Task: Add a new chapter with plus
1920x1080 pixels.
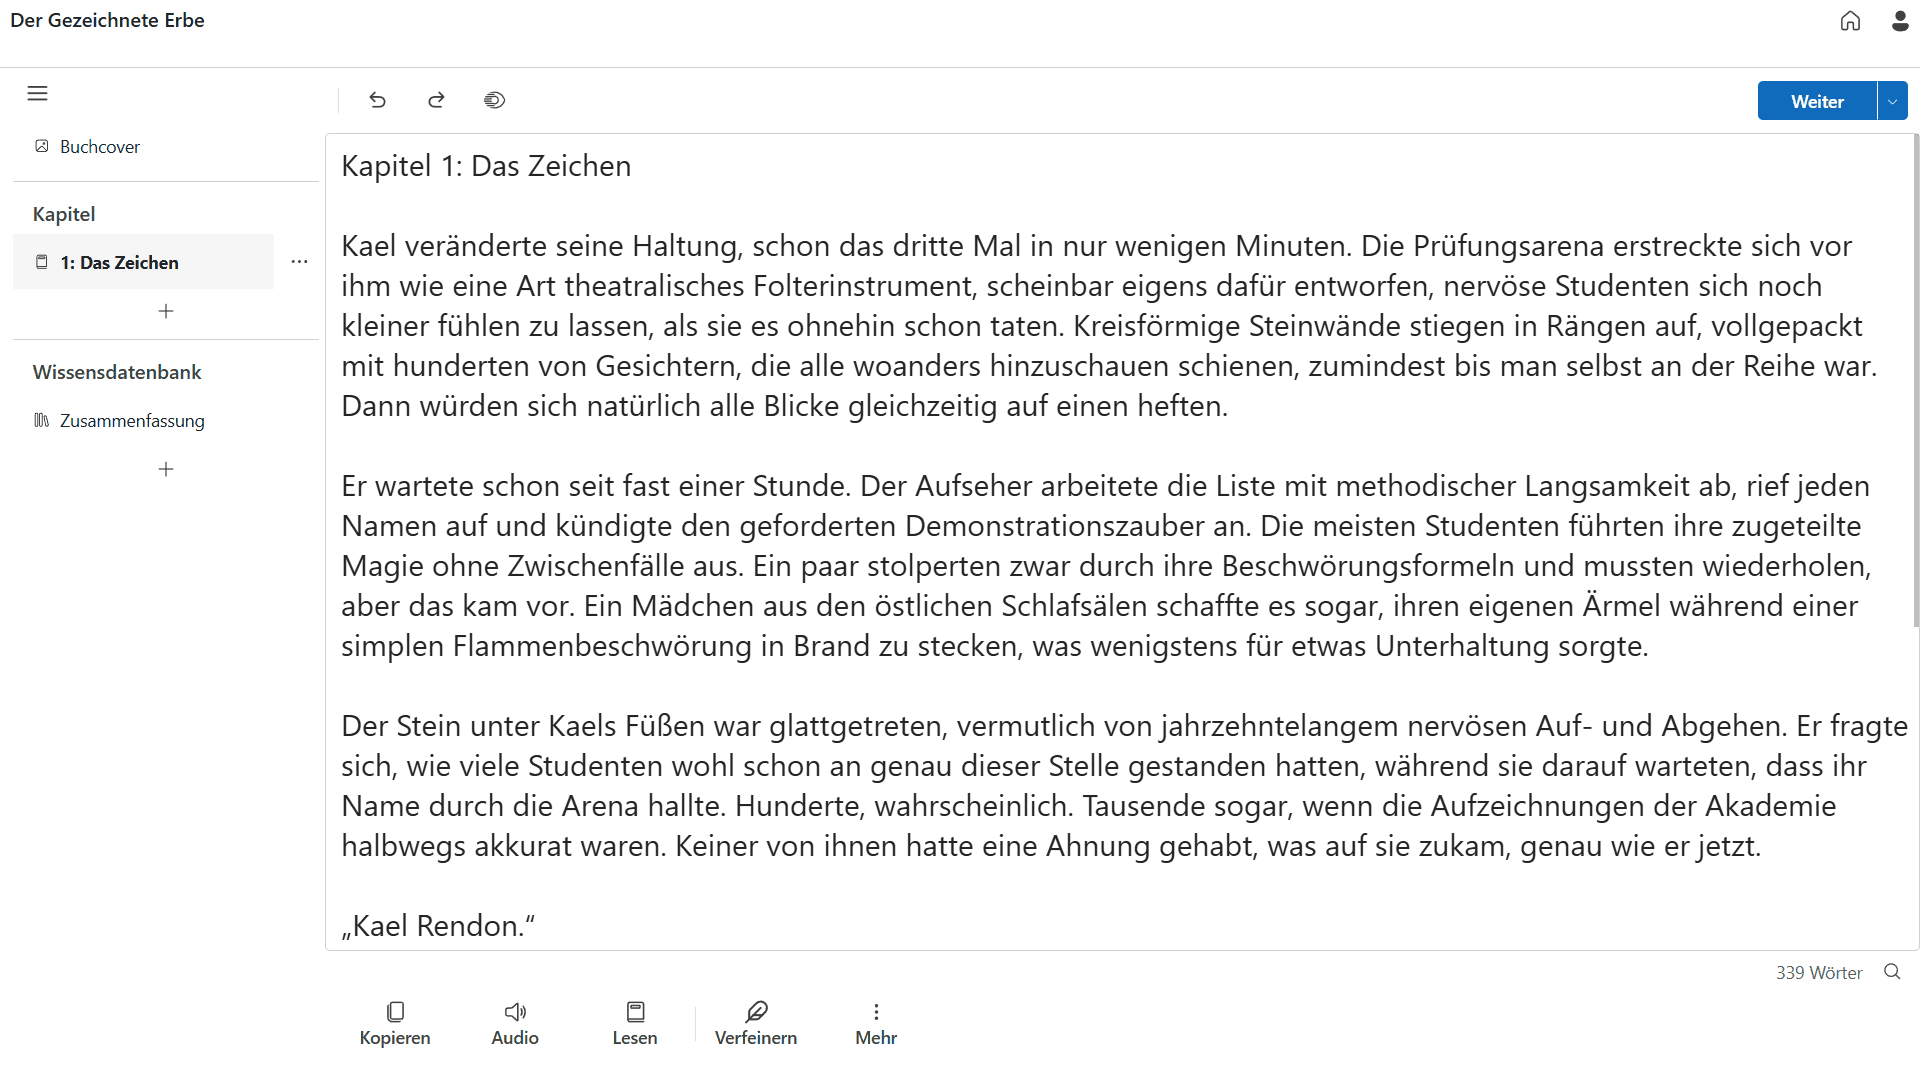Action: [x=166, y=311]
